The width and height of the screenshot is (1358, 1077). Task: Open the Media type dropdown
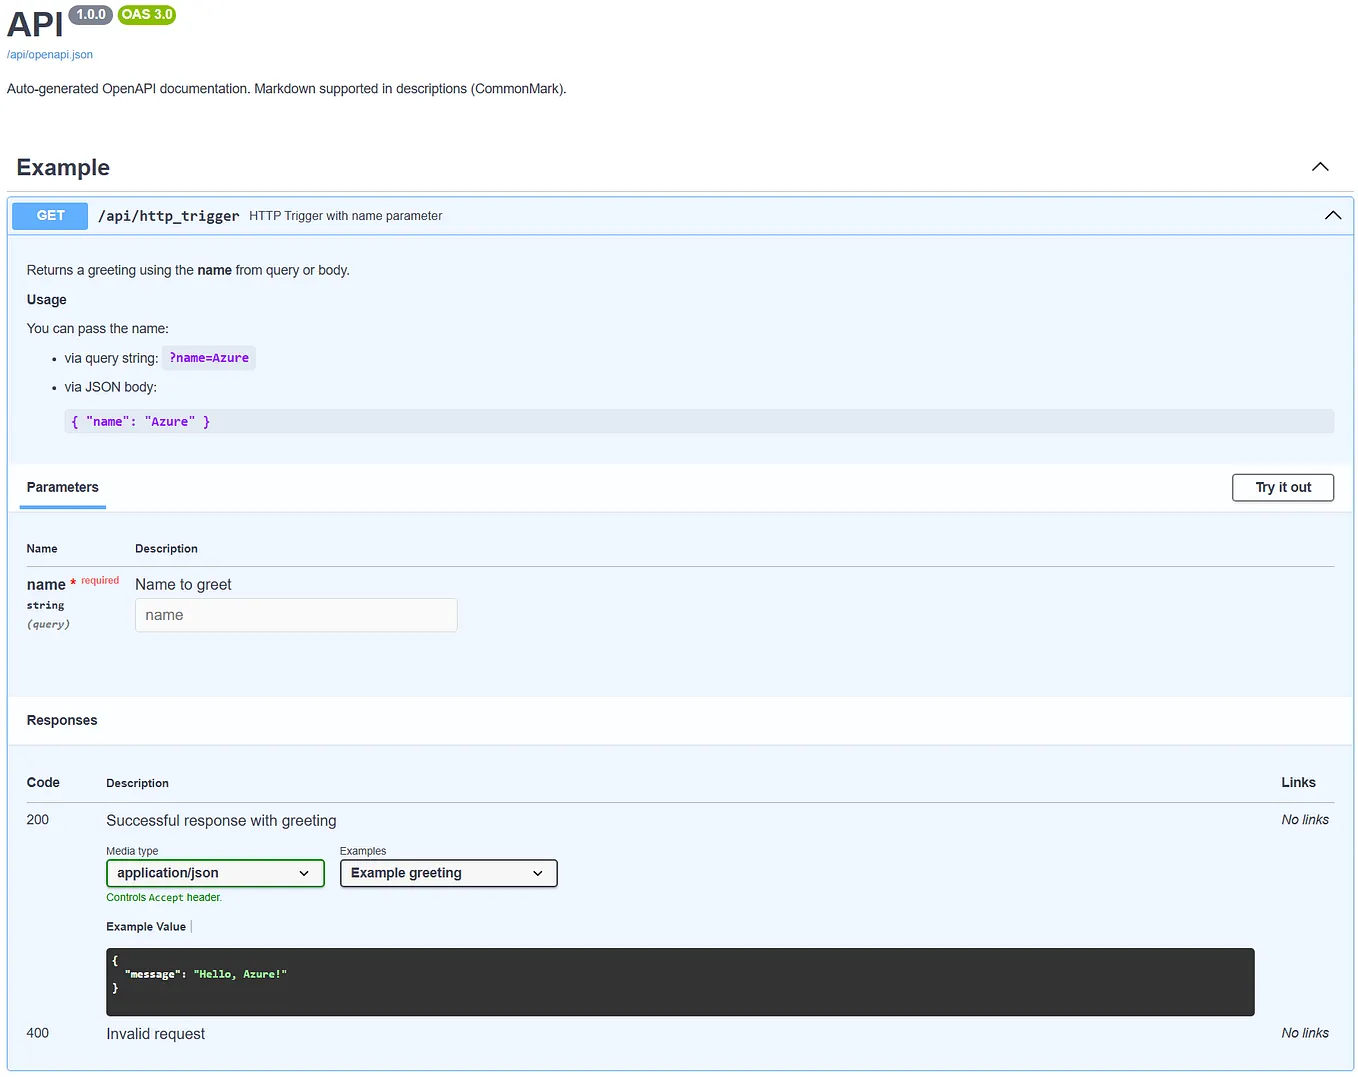[214, 873]
